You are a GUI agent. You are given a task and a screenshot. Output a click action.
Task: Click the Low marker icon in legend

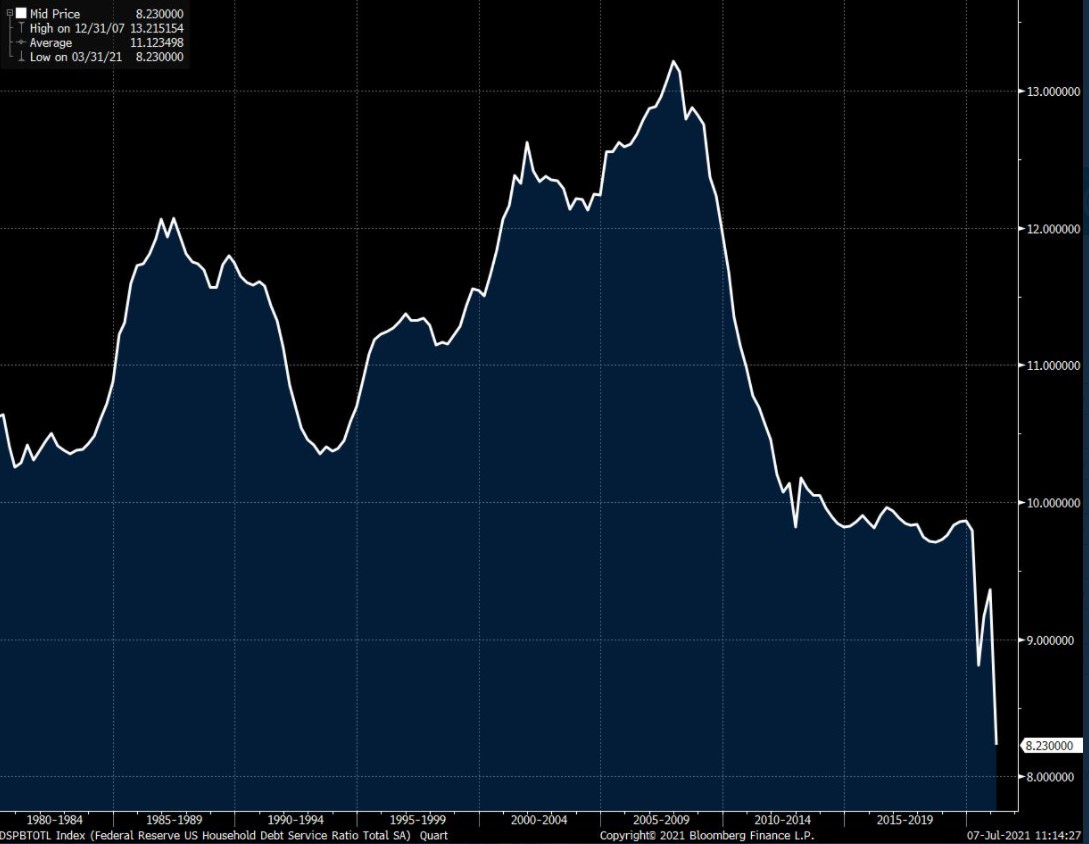tap(22, 57)
